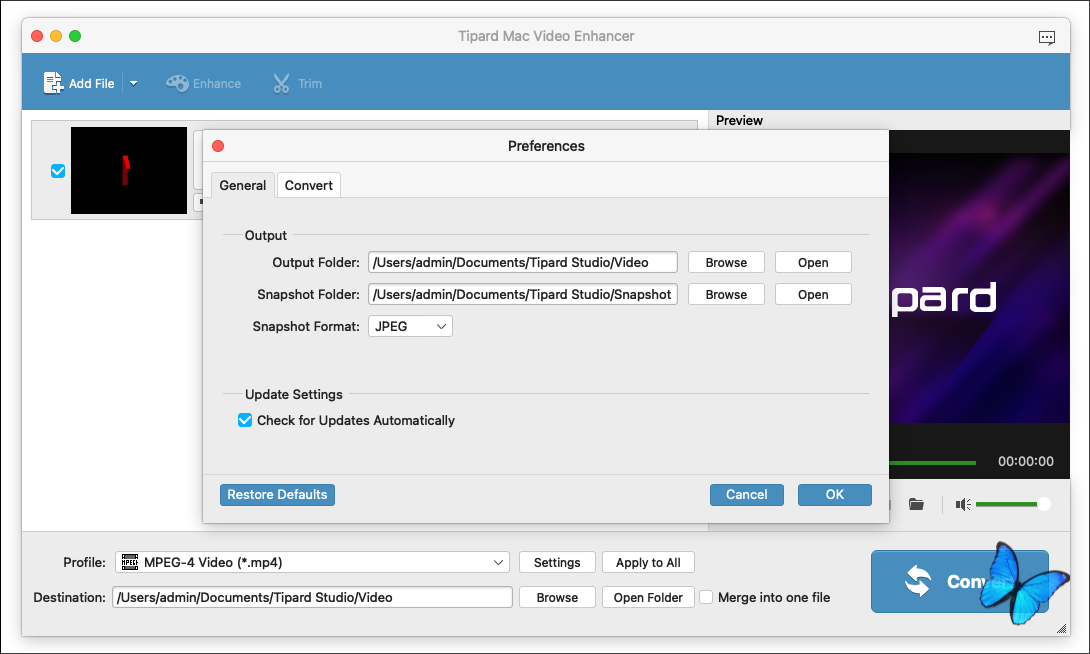Browse for the Snapshot Folder
The width and height of the screenshot is (1090, 654).
(x=726, y=294)
